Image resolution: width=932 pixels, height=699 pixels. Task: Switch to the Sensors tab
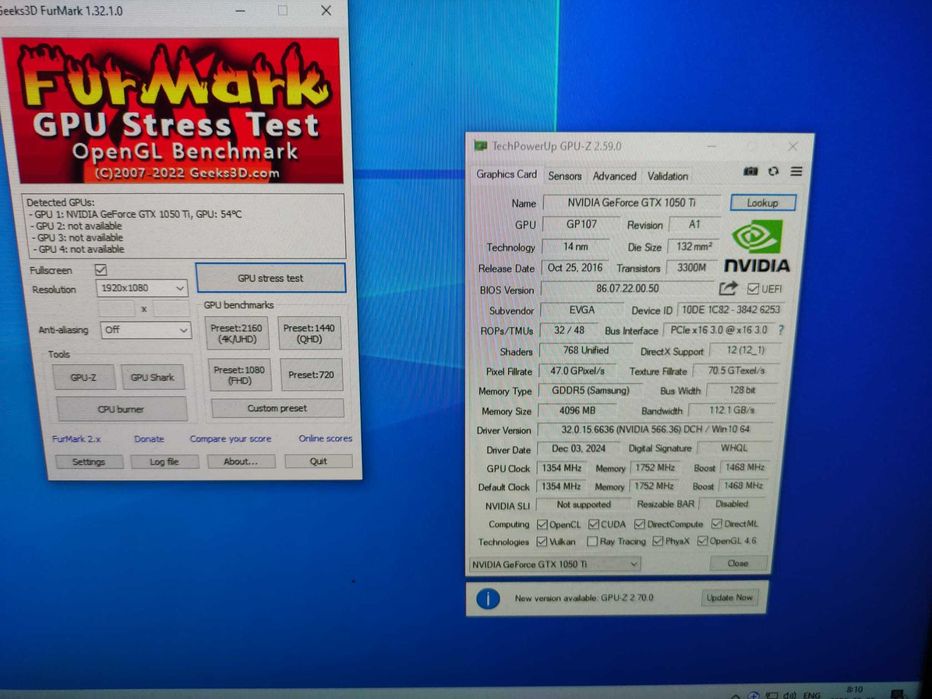click(565, 176)
